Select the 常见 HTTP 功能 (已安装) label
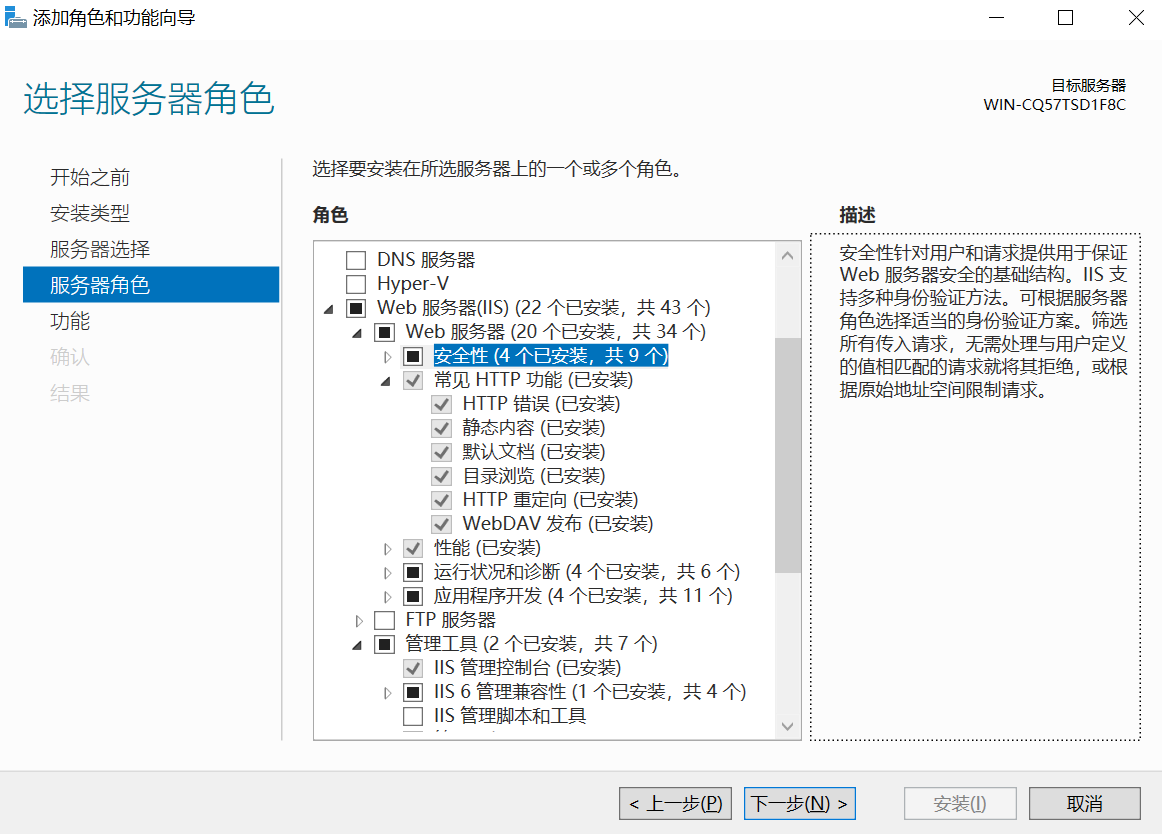The height and width of the screenshot is (834, 1162). point(533,380)
